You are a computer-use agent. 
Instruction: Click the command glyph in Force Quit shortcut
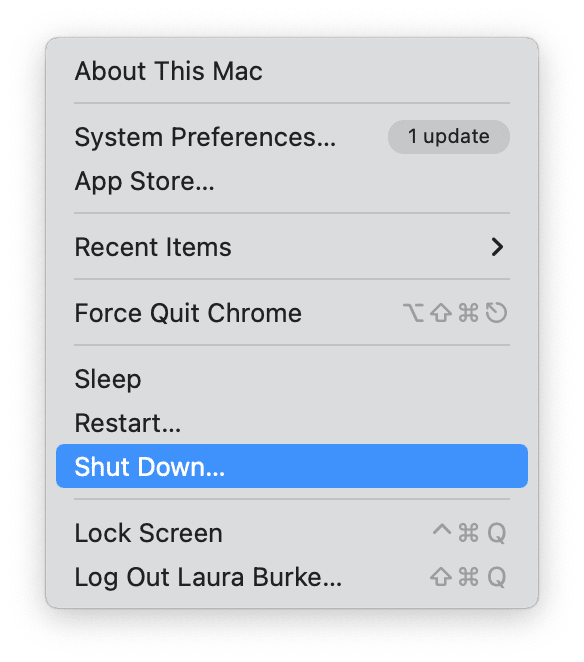(468, 313)
